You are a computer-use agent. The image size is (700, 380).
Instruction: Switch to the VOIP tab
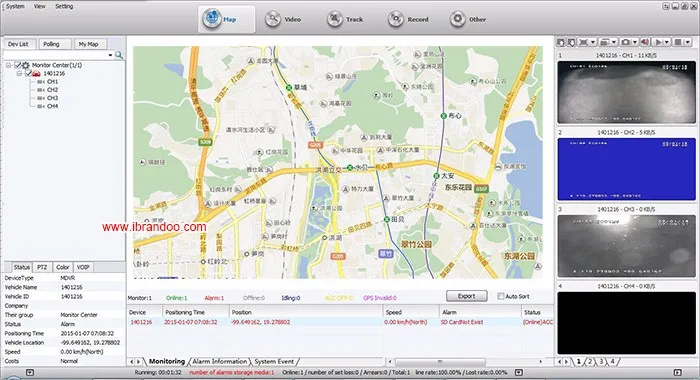click(83, 267)
